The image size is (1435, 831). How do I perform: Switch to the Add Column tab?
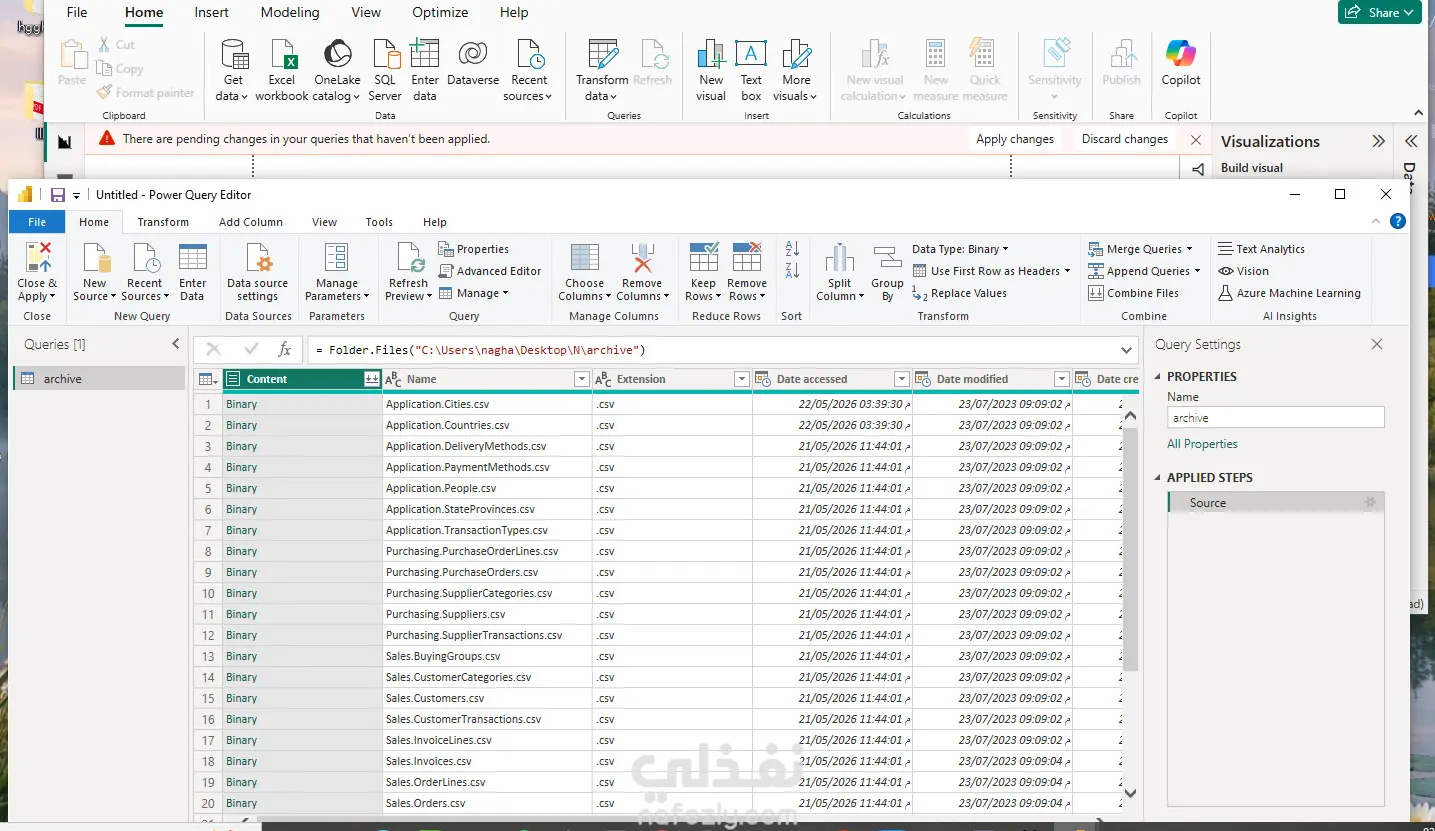click(x=251, y=222)
